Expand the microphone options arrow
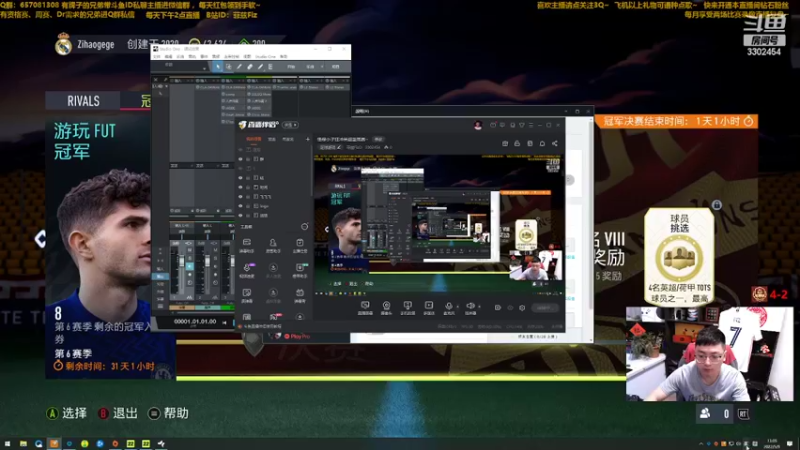This screenshot has width=800, height=450. point(457,306)
